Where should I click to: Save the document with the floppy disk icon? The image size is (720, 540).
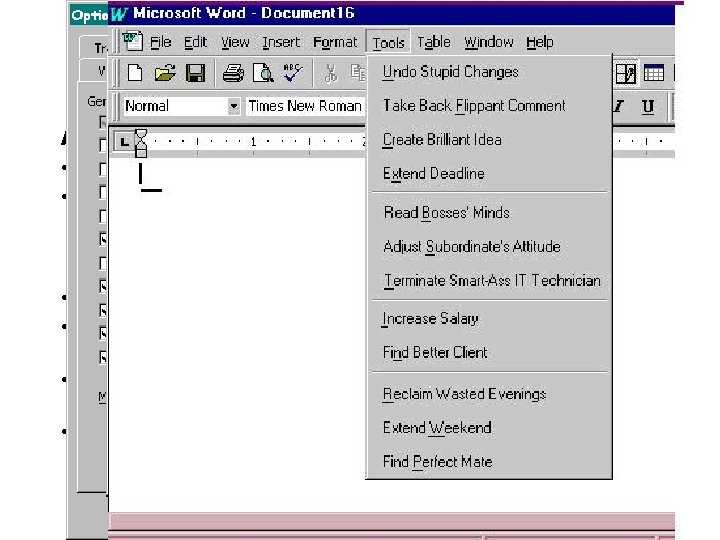196,73
